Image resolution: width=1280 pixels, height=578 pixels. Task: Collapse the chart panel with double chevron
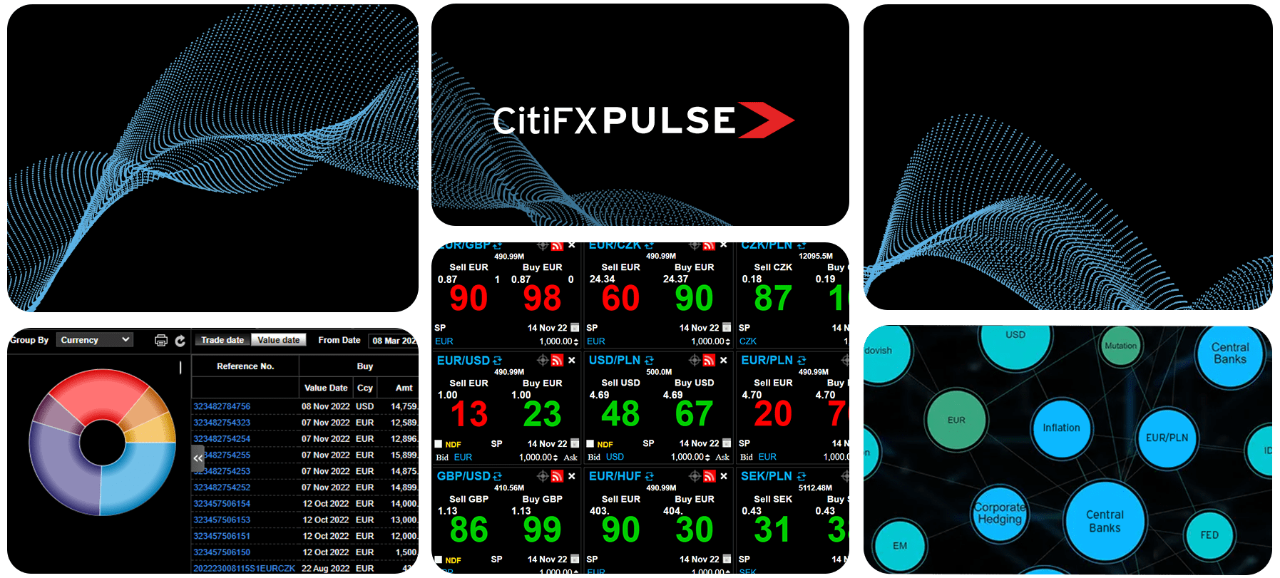click(x=198, y=458)
